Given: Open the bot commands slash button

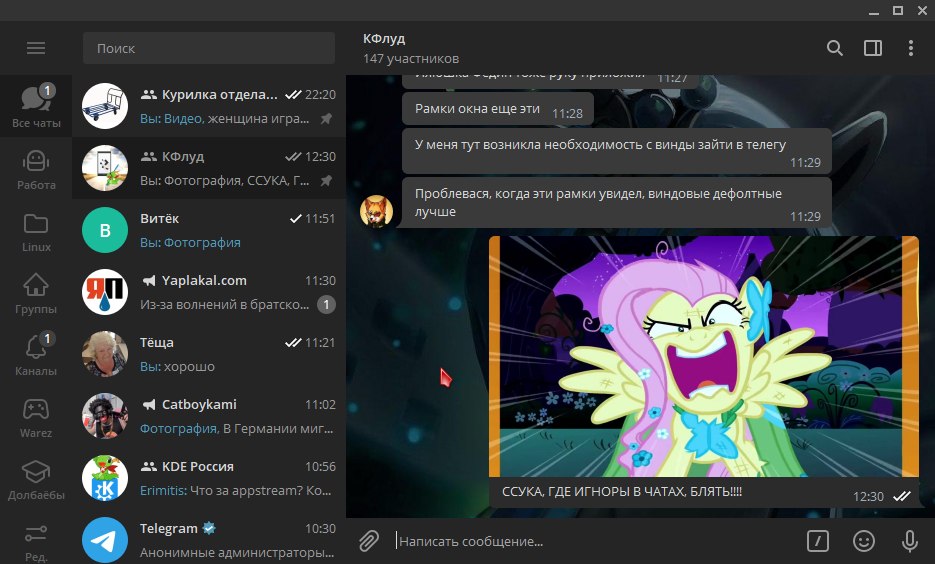Looking at the screenshot, I should [818, 541].
